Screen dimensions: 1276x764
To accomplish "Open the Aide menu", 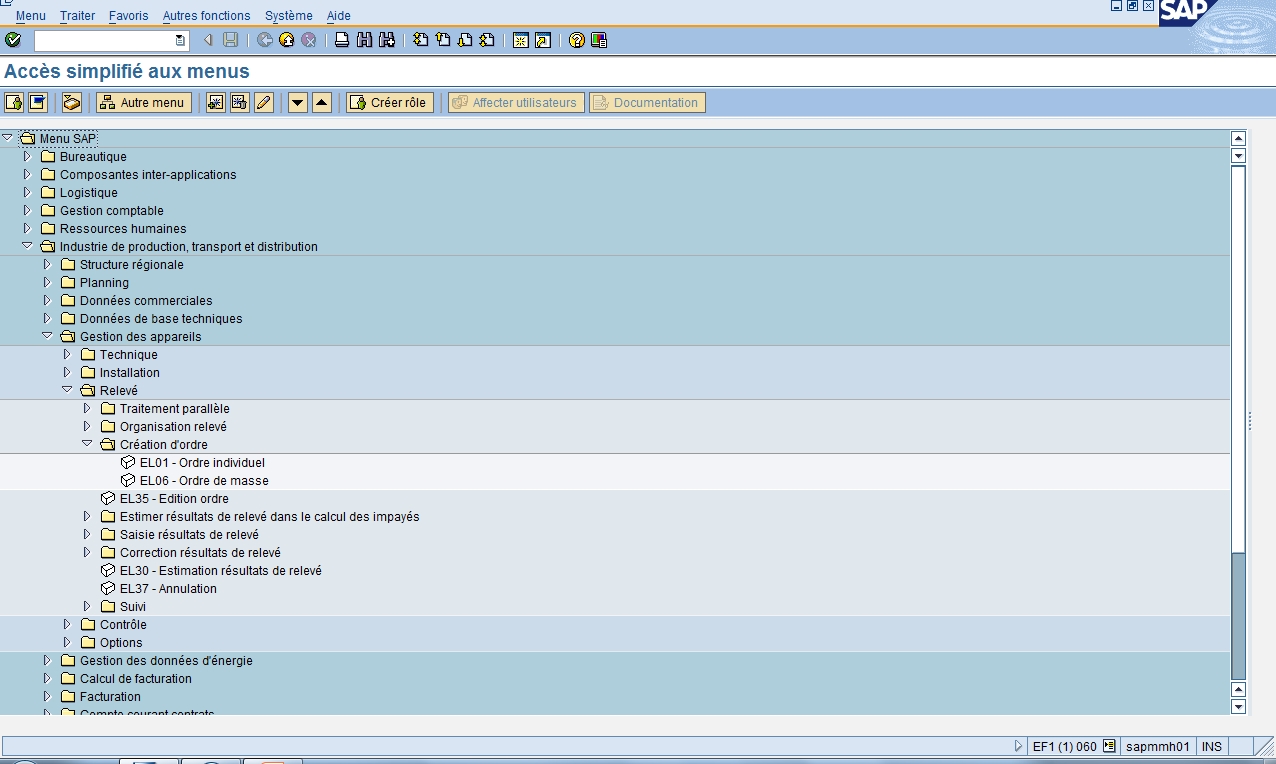I will (339, 16).
